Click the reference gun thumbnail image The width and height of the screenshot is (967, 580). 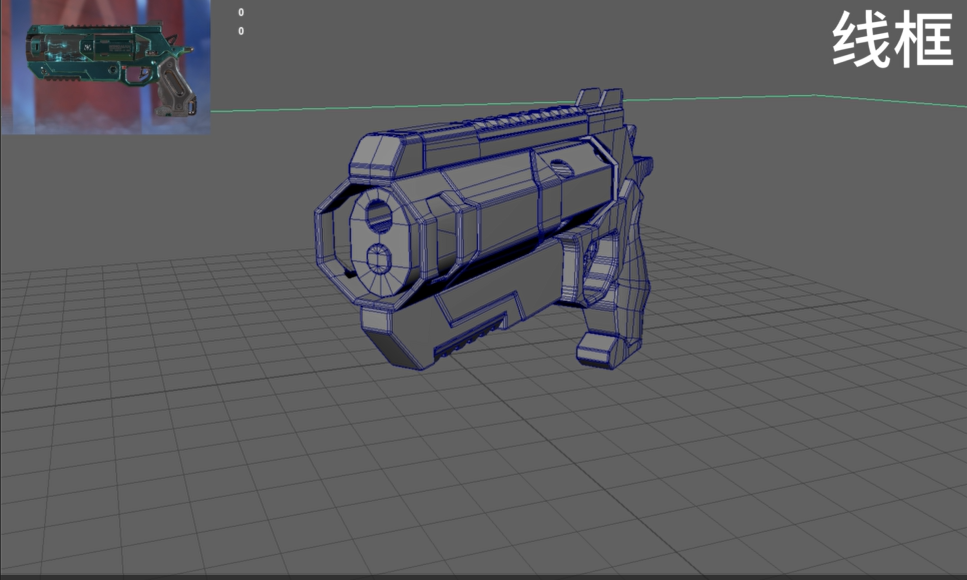point(105,67)
